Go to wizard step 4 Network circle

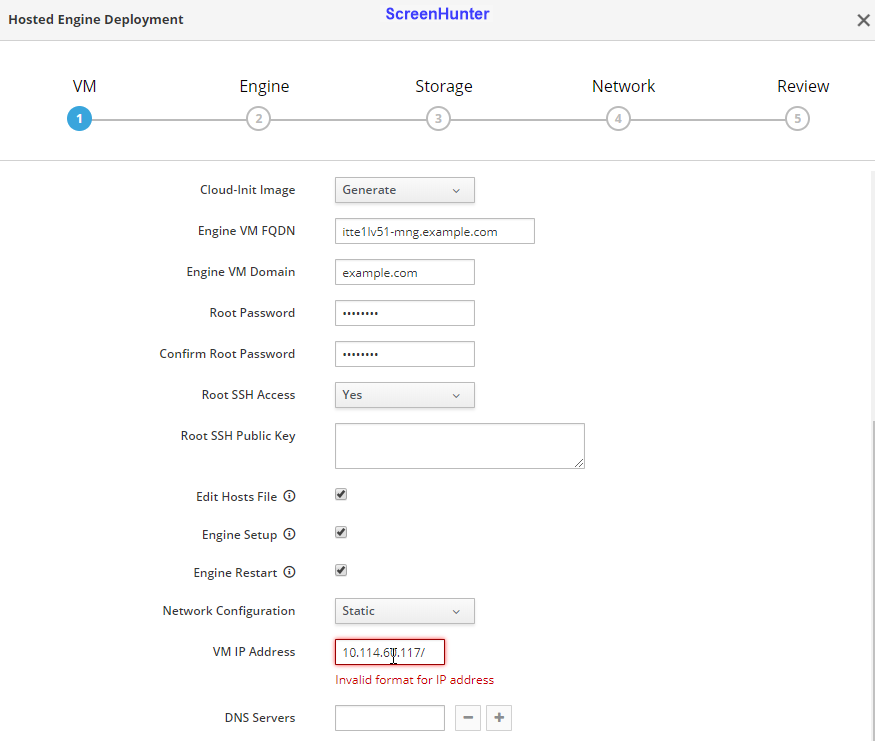coord(618,119)
